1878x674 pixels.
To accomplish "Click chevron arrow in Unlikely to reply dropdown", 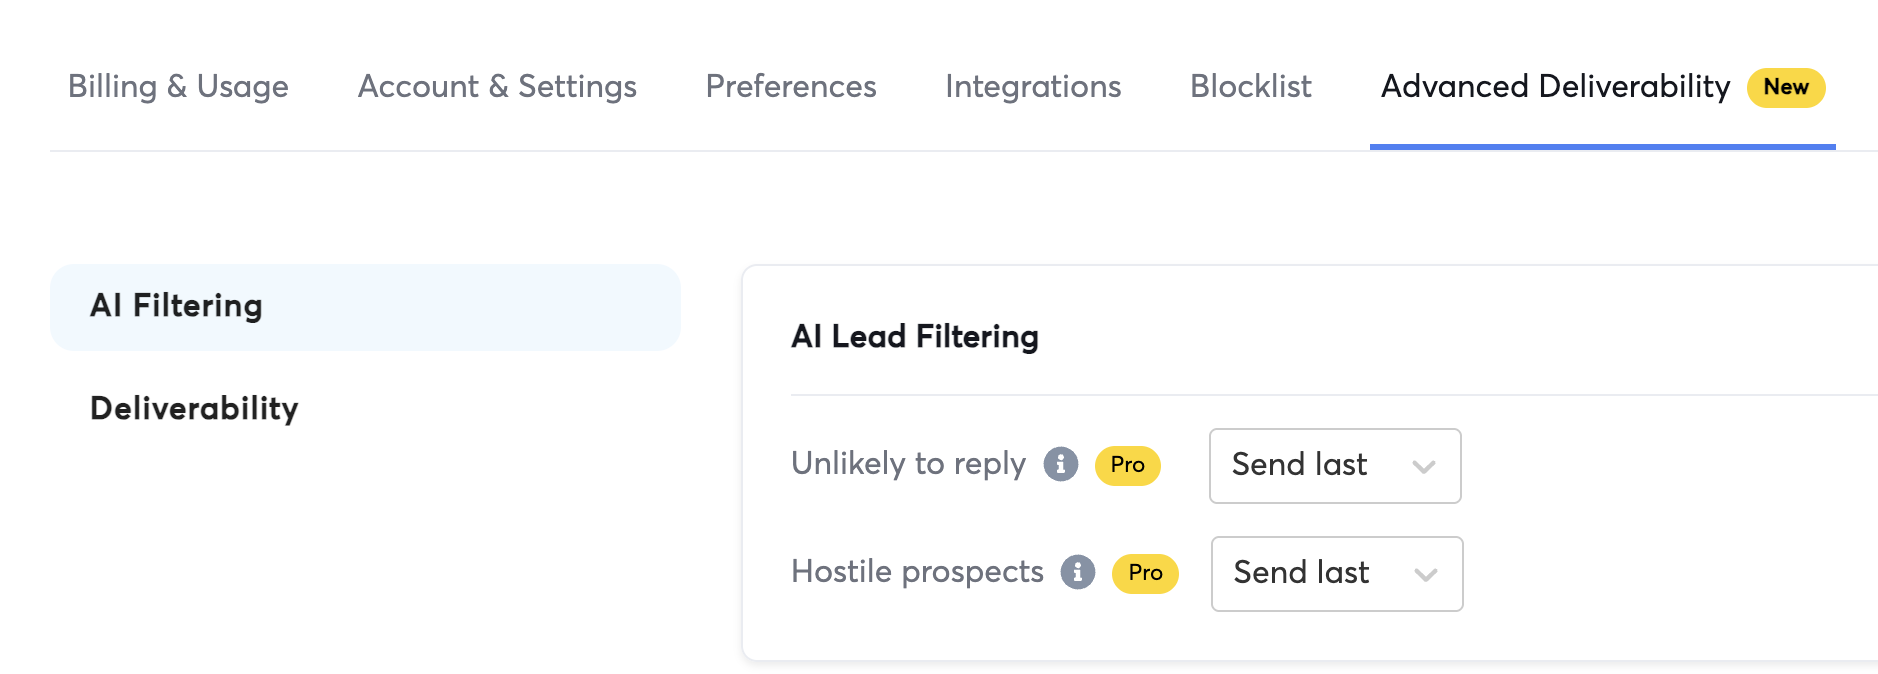I will tap(1424, 466).
